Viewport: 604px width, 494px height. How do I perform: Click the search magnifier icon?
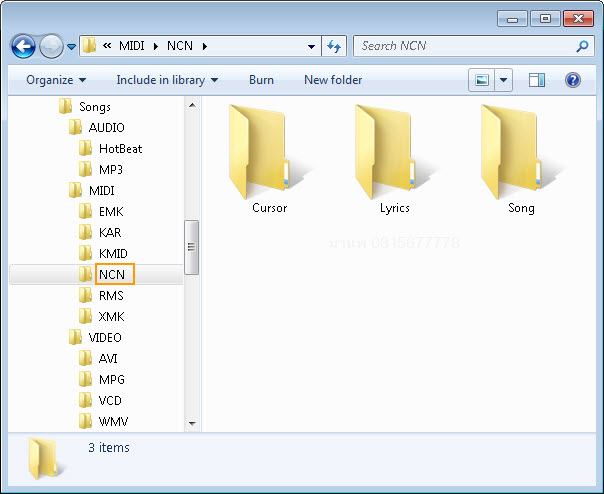pos(583,46)
